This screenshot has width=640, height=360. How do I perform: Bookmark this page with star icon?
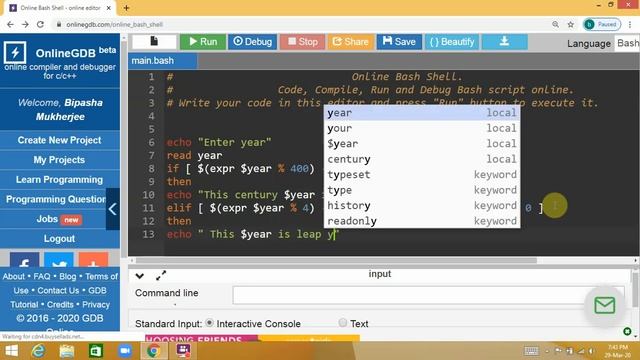[571, 24]
